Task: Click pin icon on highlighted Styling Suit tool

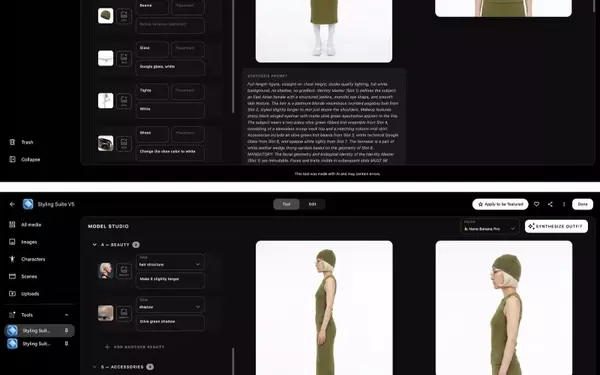Action: 66,330
